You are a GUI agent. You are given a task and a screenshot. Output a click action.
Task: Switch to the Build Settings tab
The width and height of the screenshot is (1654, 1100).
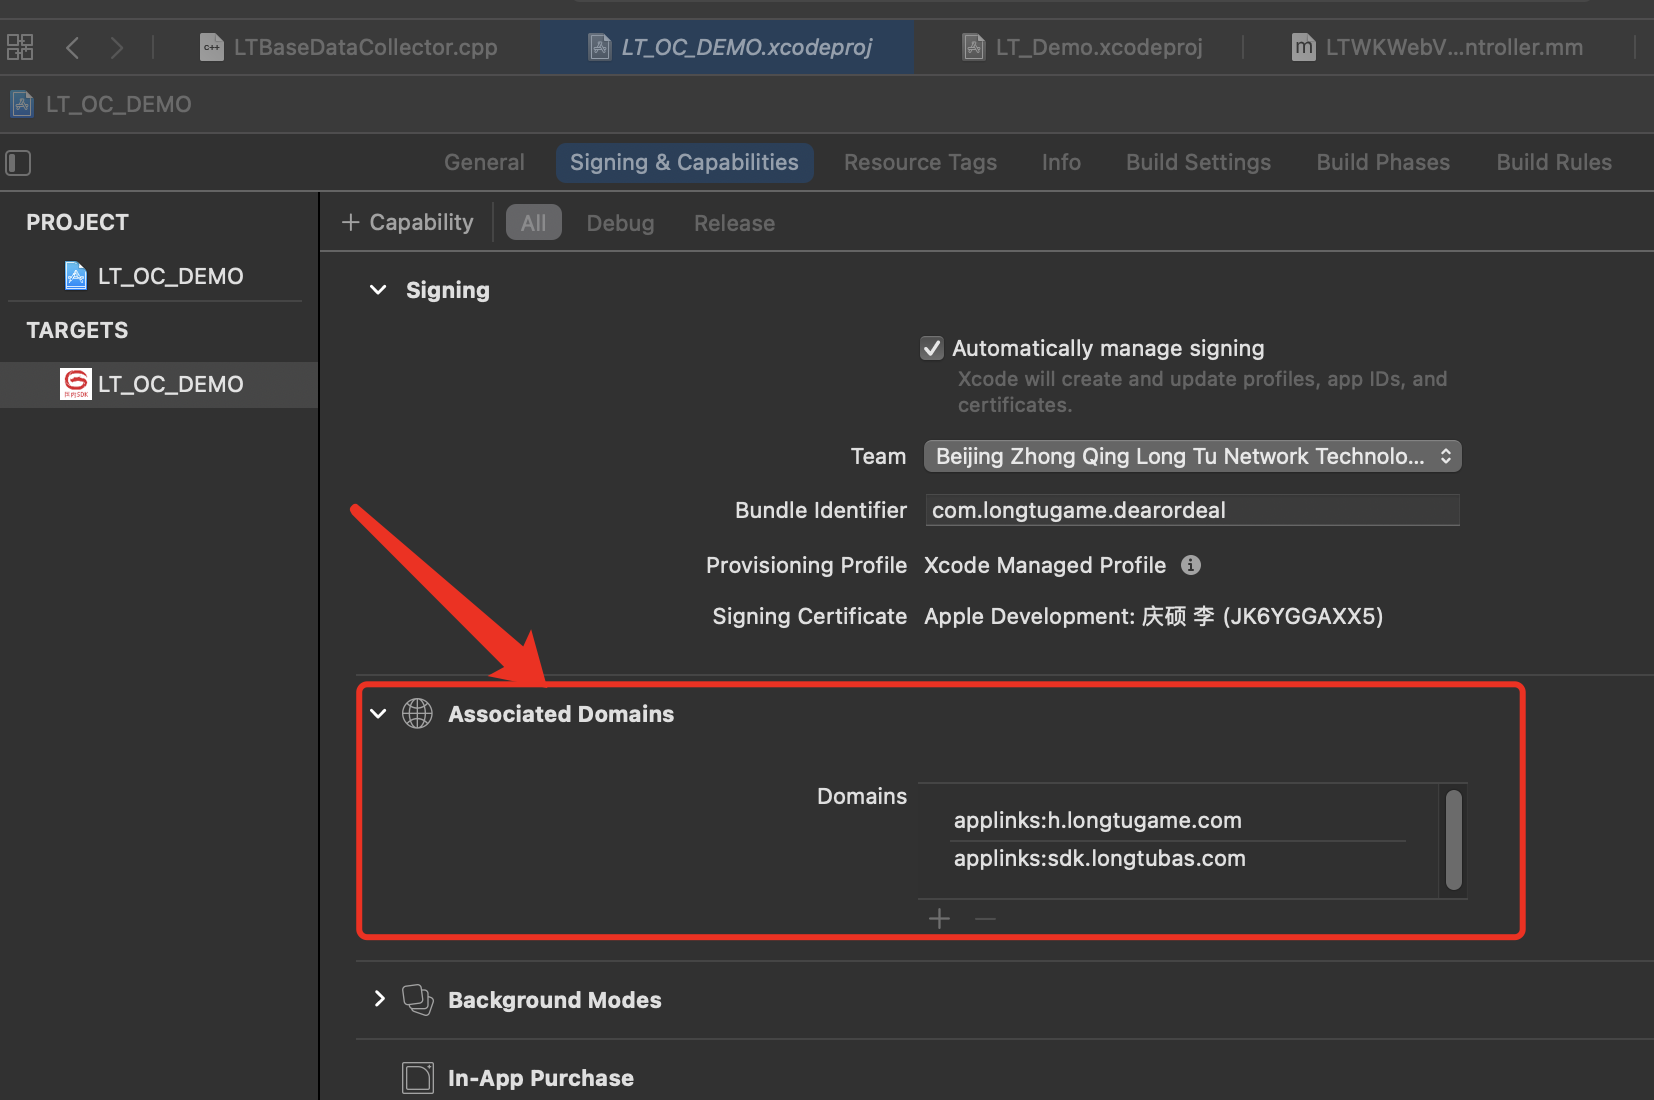(1198, 162)
